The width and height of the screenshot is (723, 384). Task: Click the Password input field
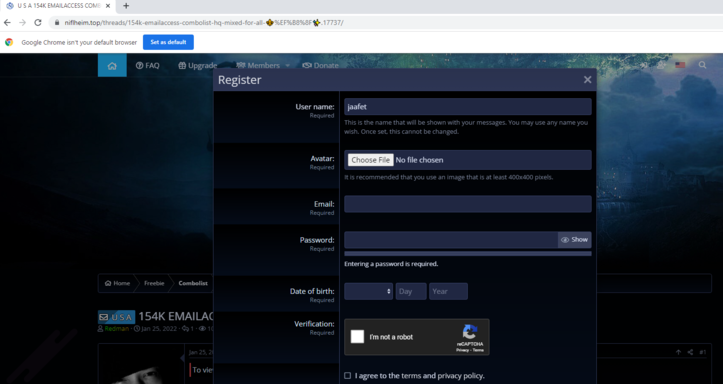click(x=451, y=240)
